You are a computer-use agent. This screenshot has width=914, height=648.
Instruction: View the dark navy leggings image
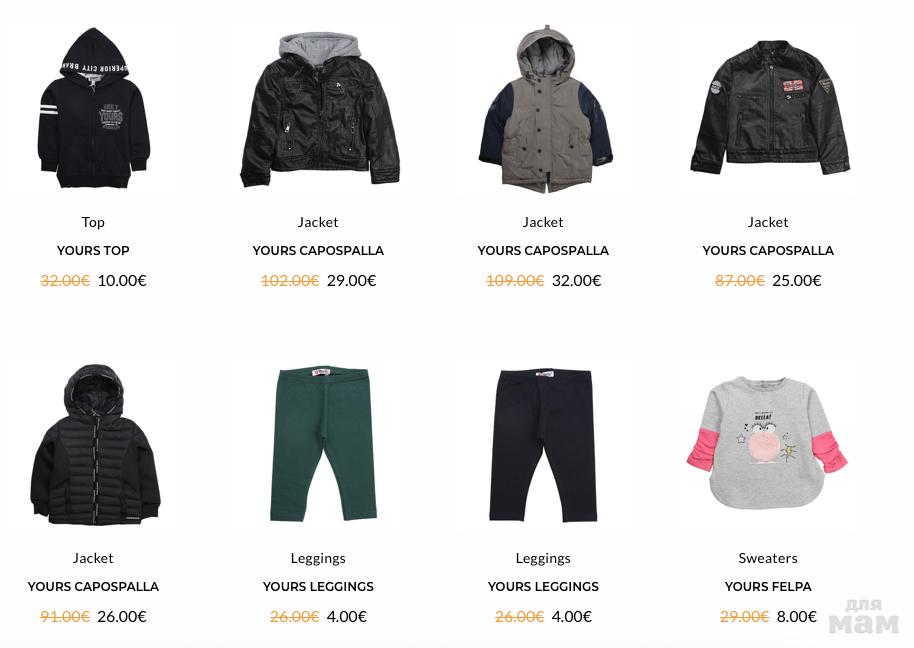coord(543,445)
